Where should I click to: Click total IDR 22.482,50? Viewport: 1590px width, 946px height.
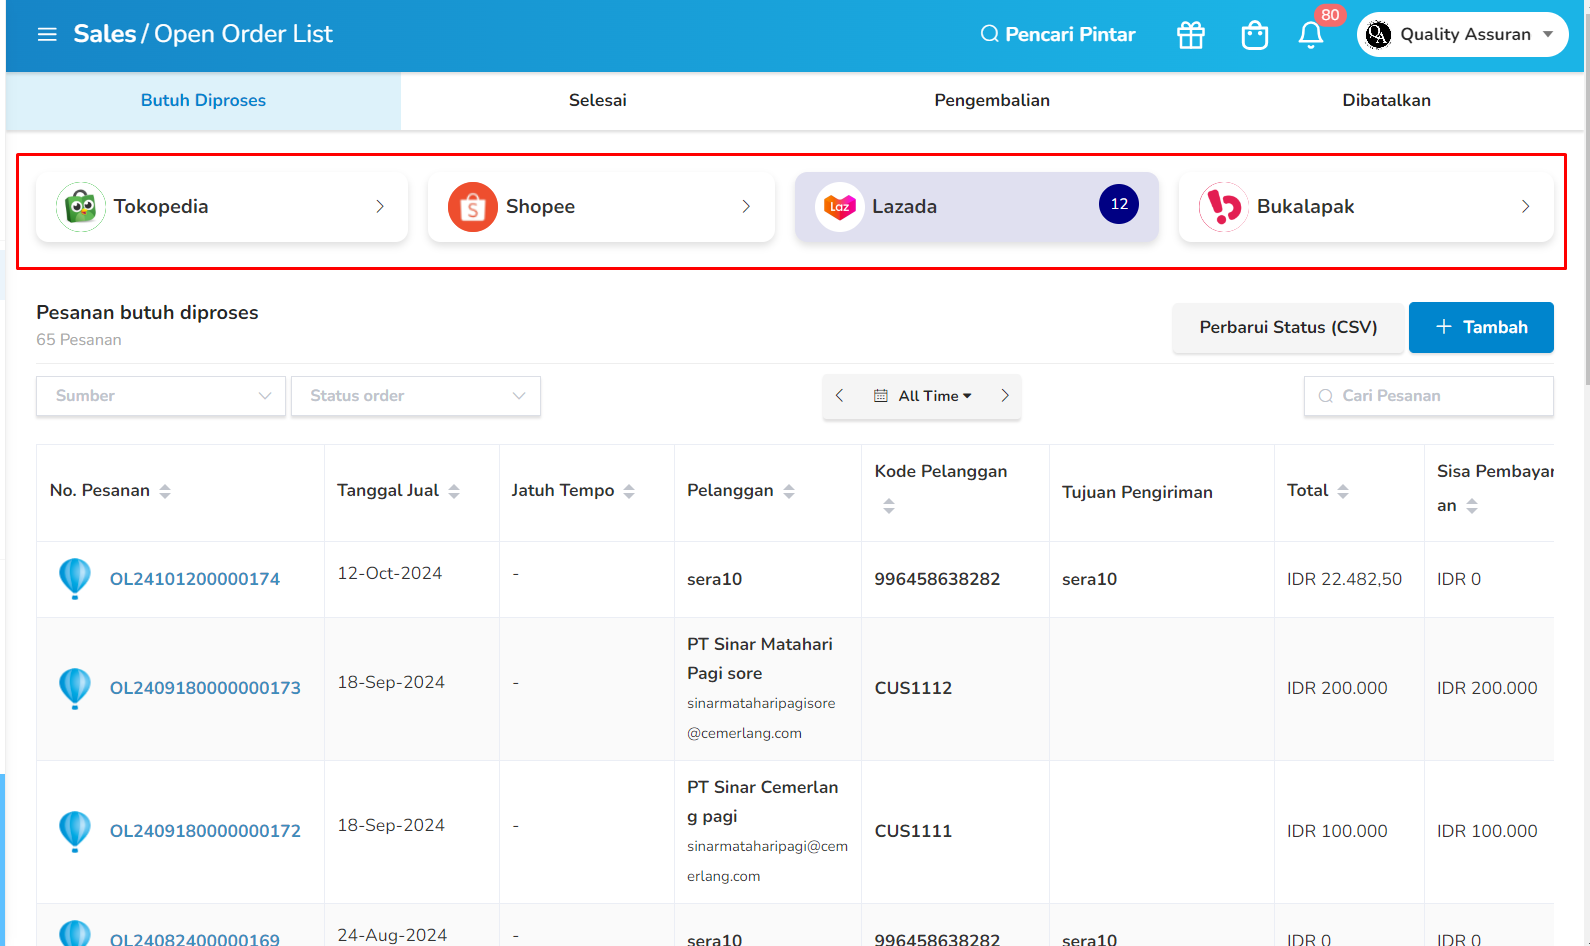pos(1344,579)
